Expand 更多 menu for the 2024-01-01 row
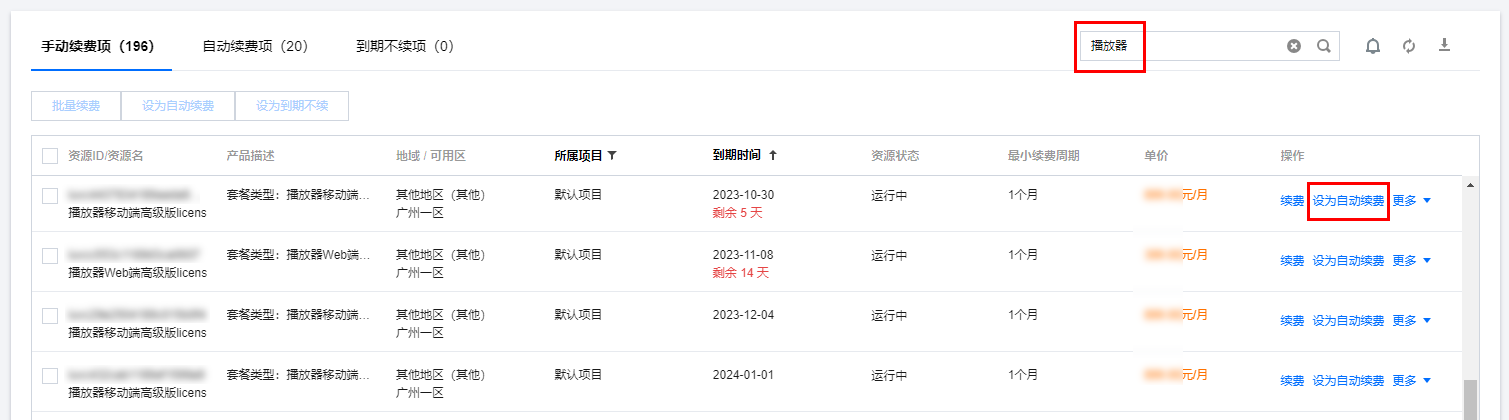1509x420 pixels. 1412,381
